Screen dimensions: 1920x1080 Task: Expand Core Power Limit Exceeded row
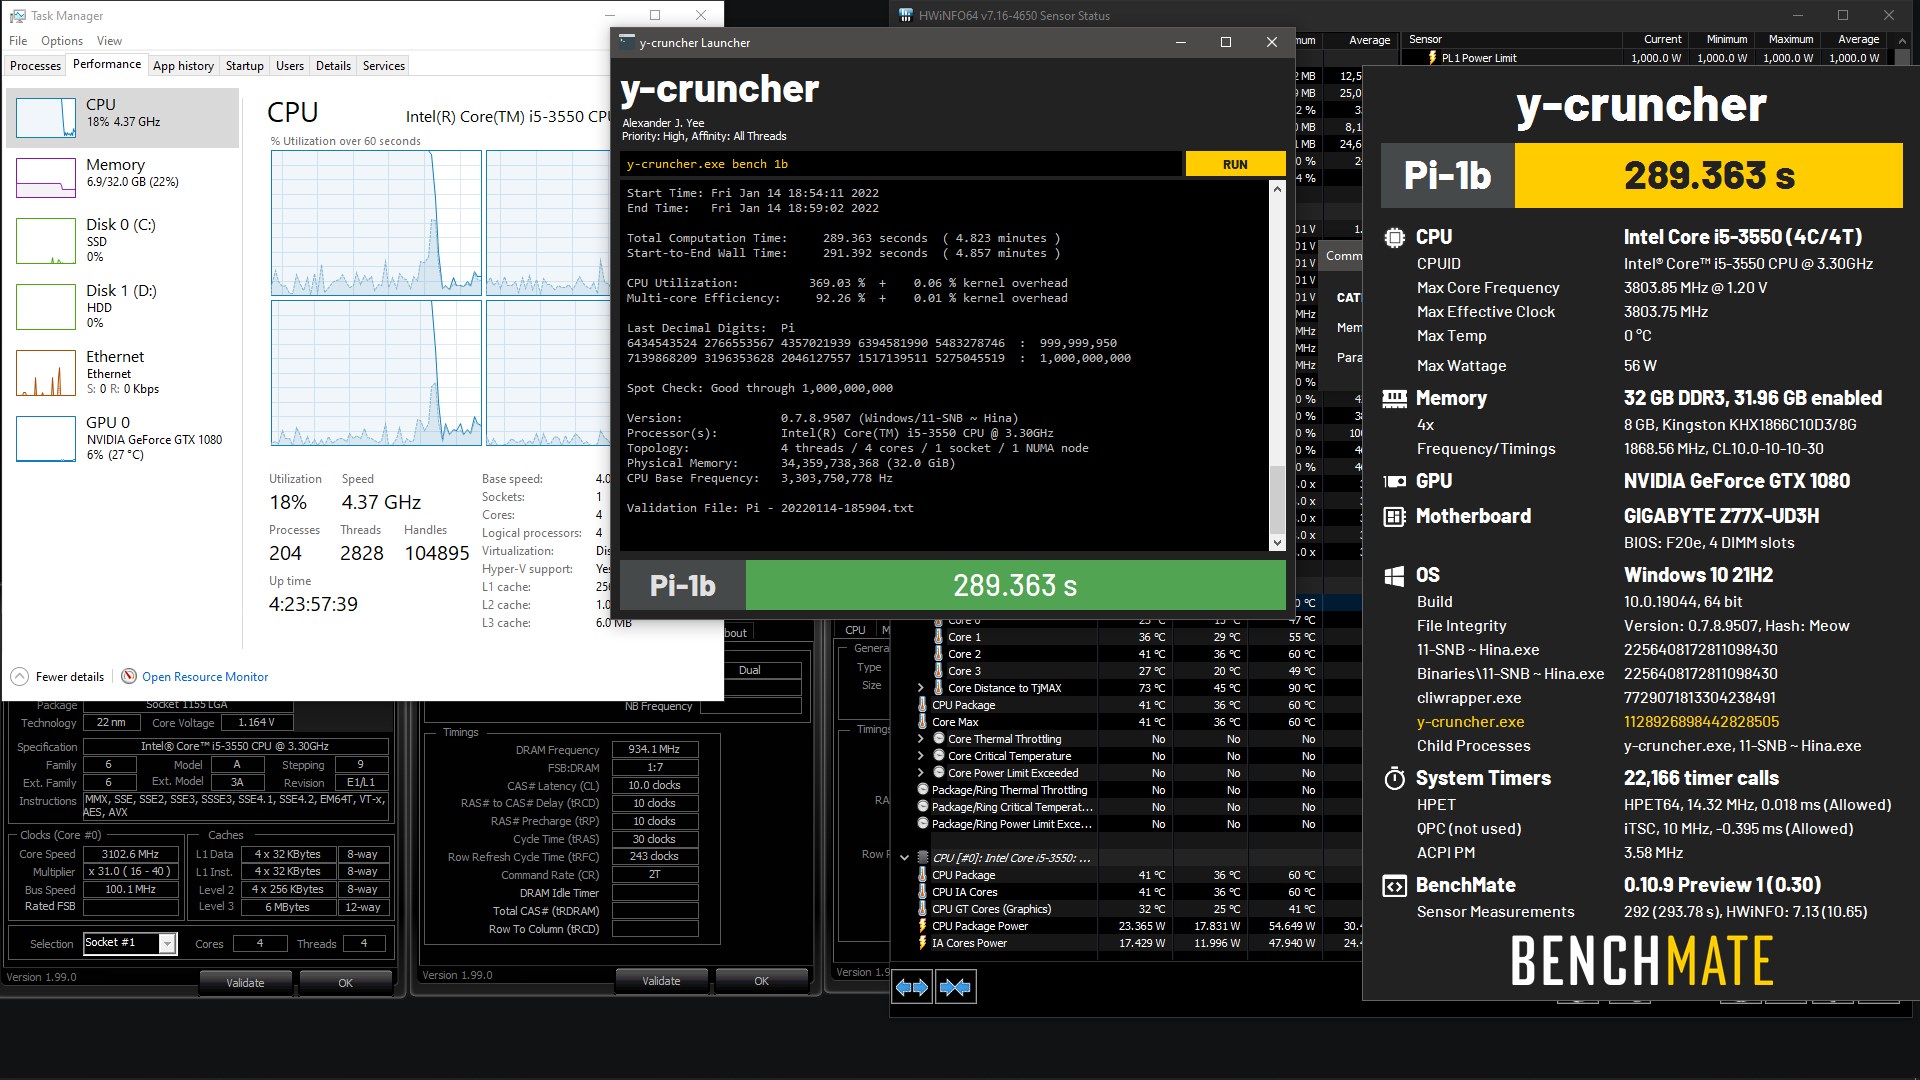[x=921, y=773]
